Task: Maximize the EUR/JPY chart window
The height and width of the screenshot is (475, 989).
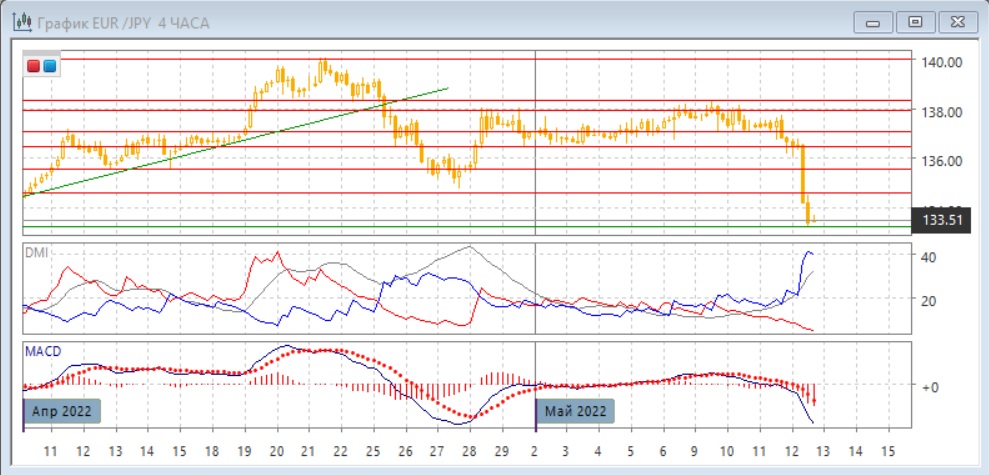Action: (914, 21)
